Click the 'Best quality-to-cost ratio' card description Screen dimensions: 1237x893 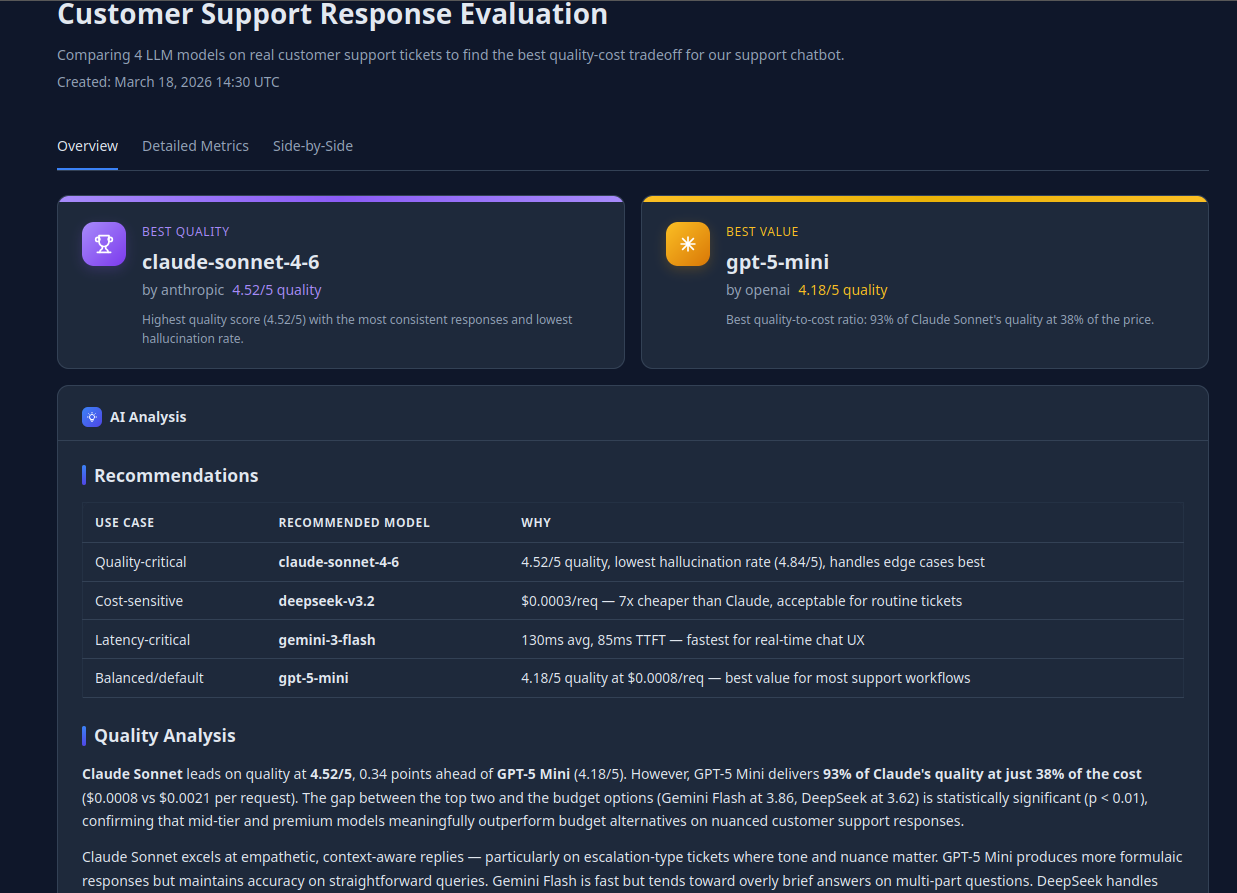tap(940, 320)
